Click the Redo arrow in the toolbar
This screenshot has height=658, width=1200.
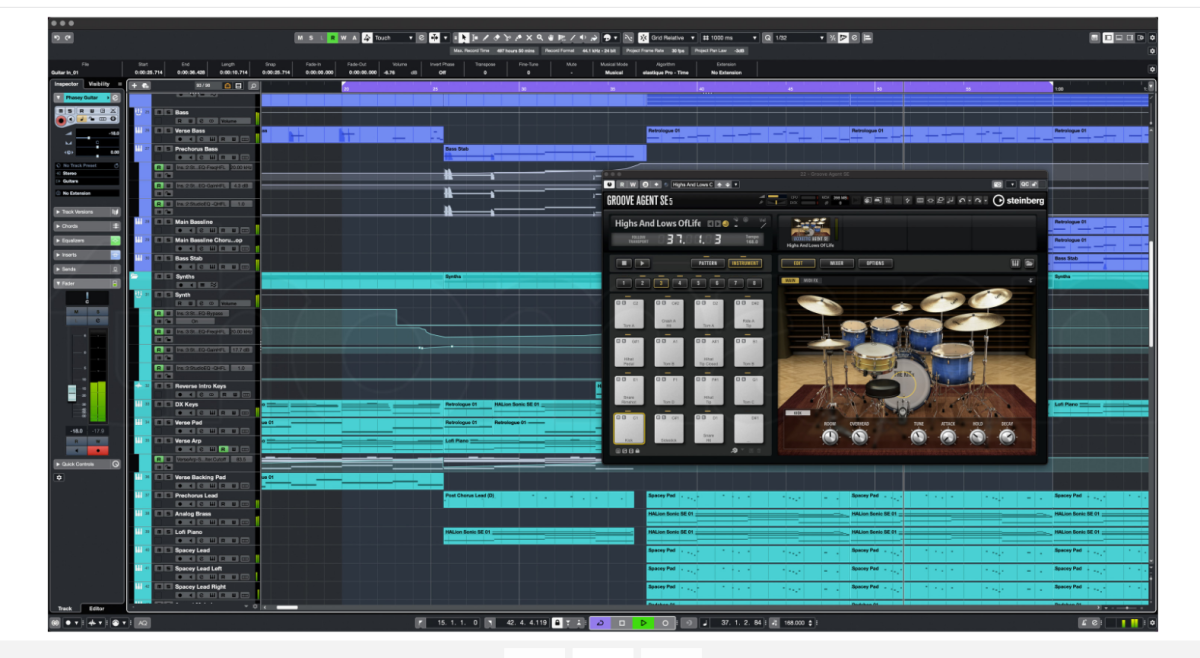coord(68,38)
